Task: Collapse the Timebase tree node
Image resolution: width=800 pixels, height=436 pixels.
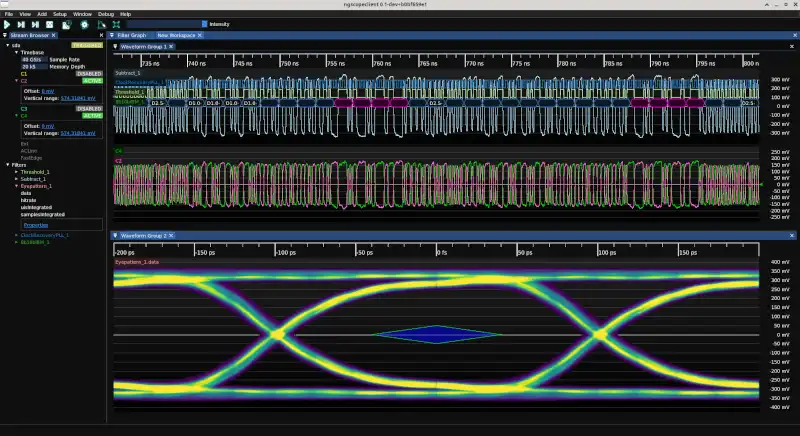Action: tap(16, 53)
